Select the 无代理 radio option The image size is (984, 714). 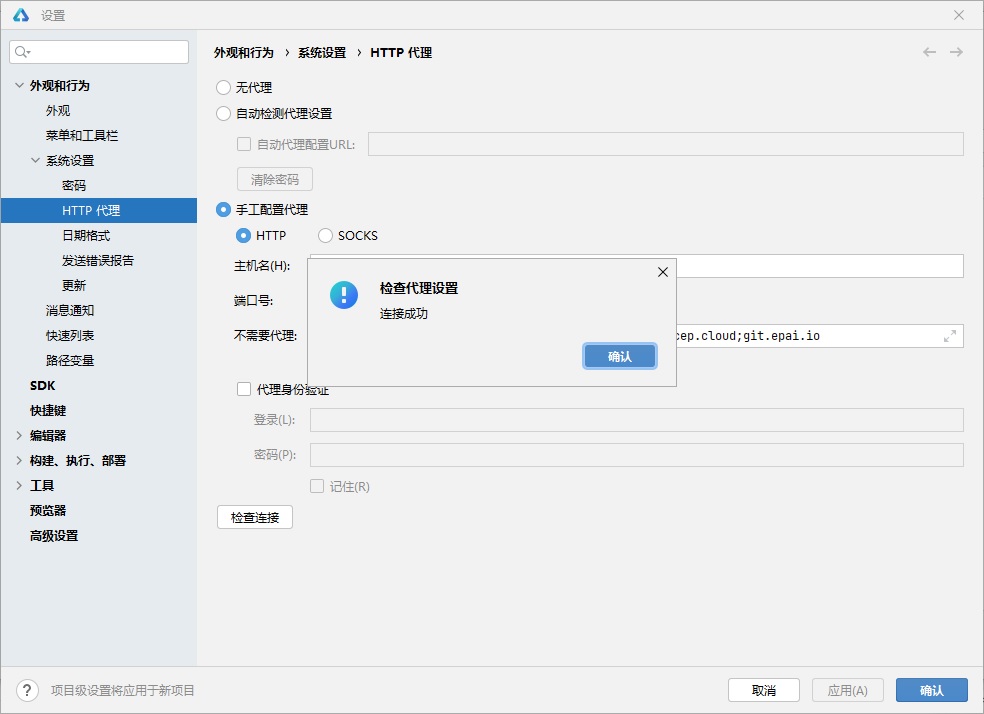[222, 88]
